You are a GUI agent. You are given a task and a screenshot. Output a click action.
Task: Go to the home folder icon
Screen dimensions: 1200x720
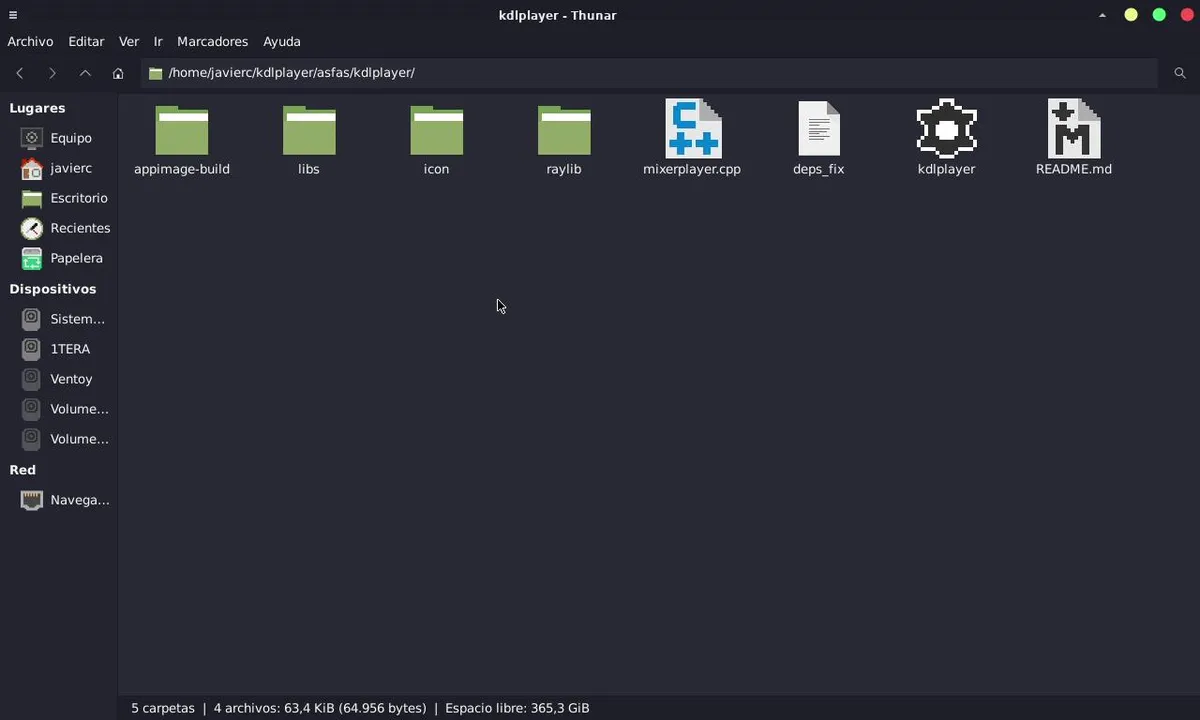[x=118, y=73]
